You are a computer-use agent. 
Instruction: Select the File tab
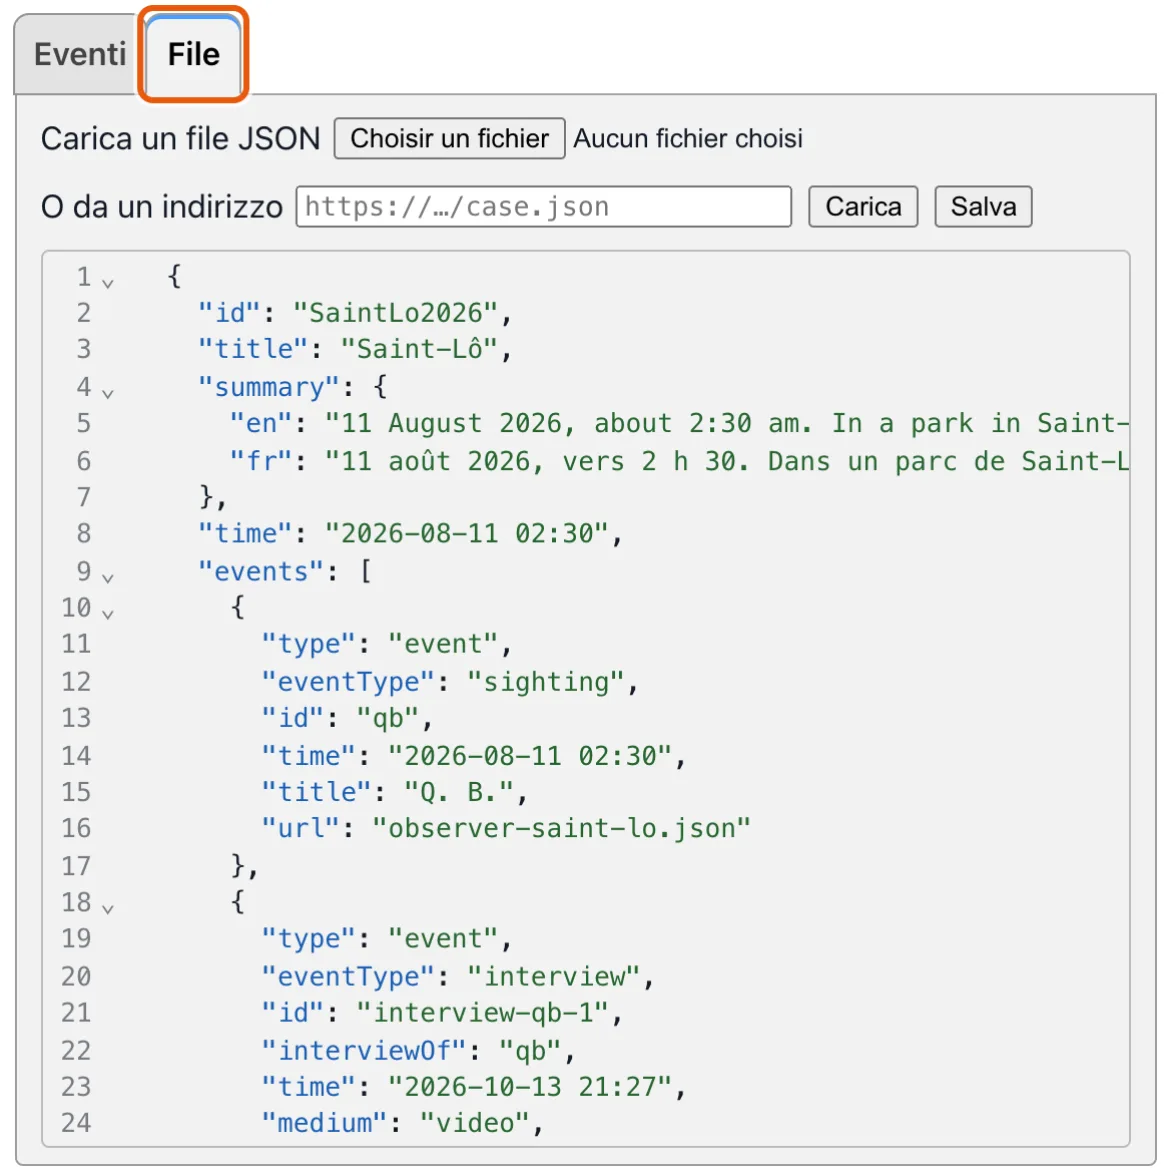coord(193,54)
